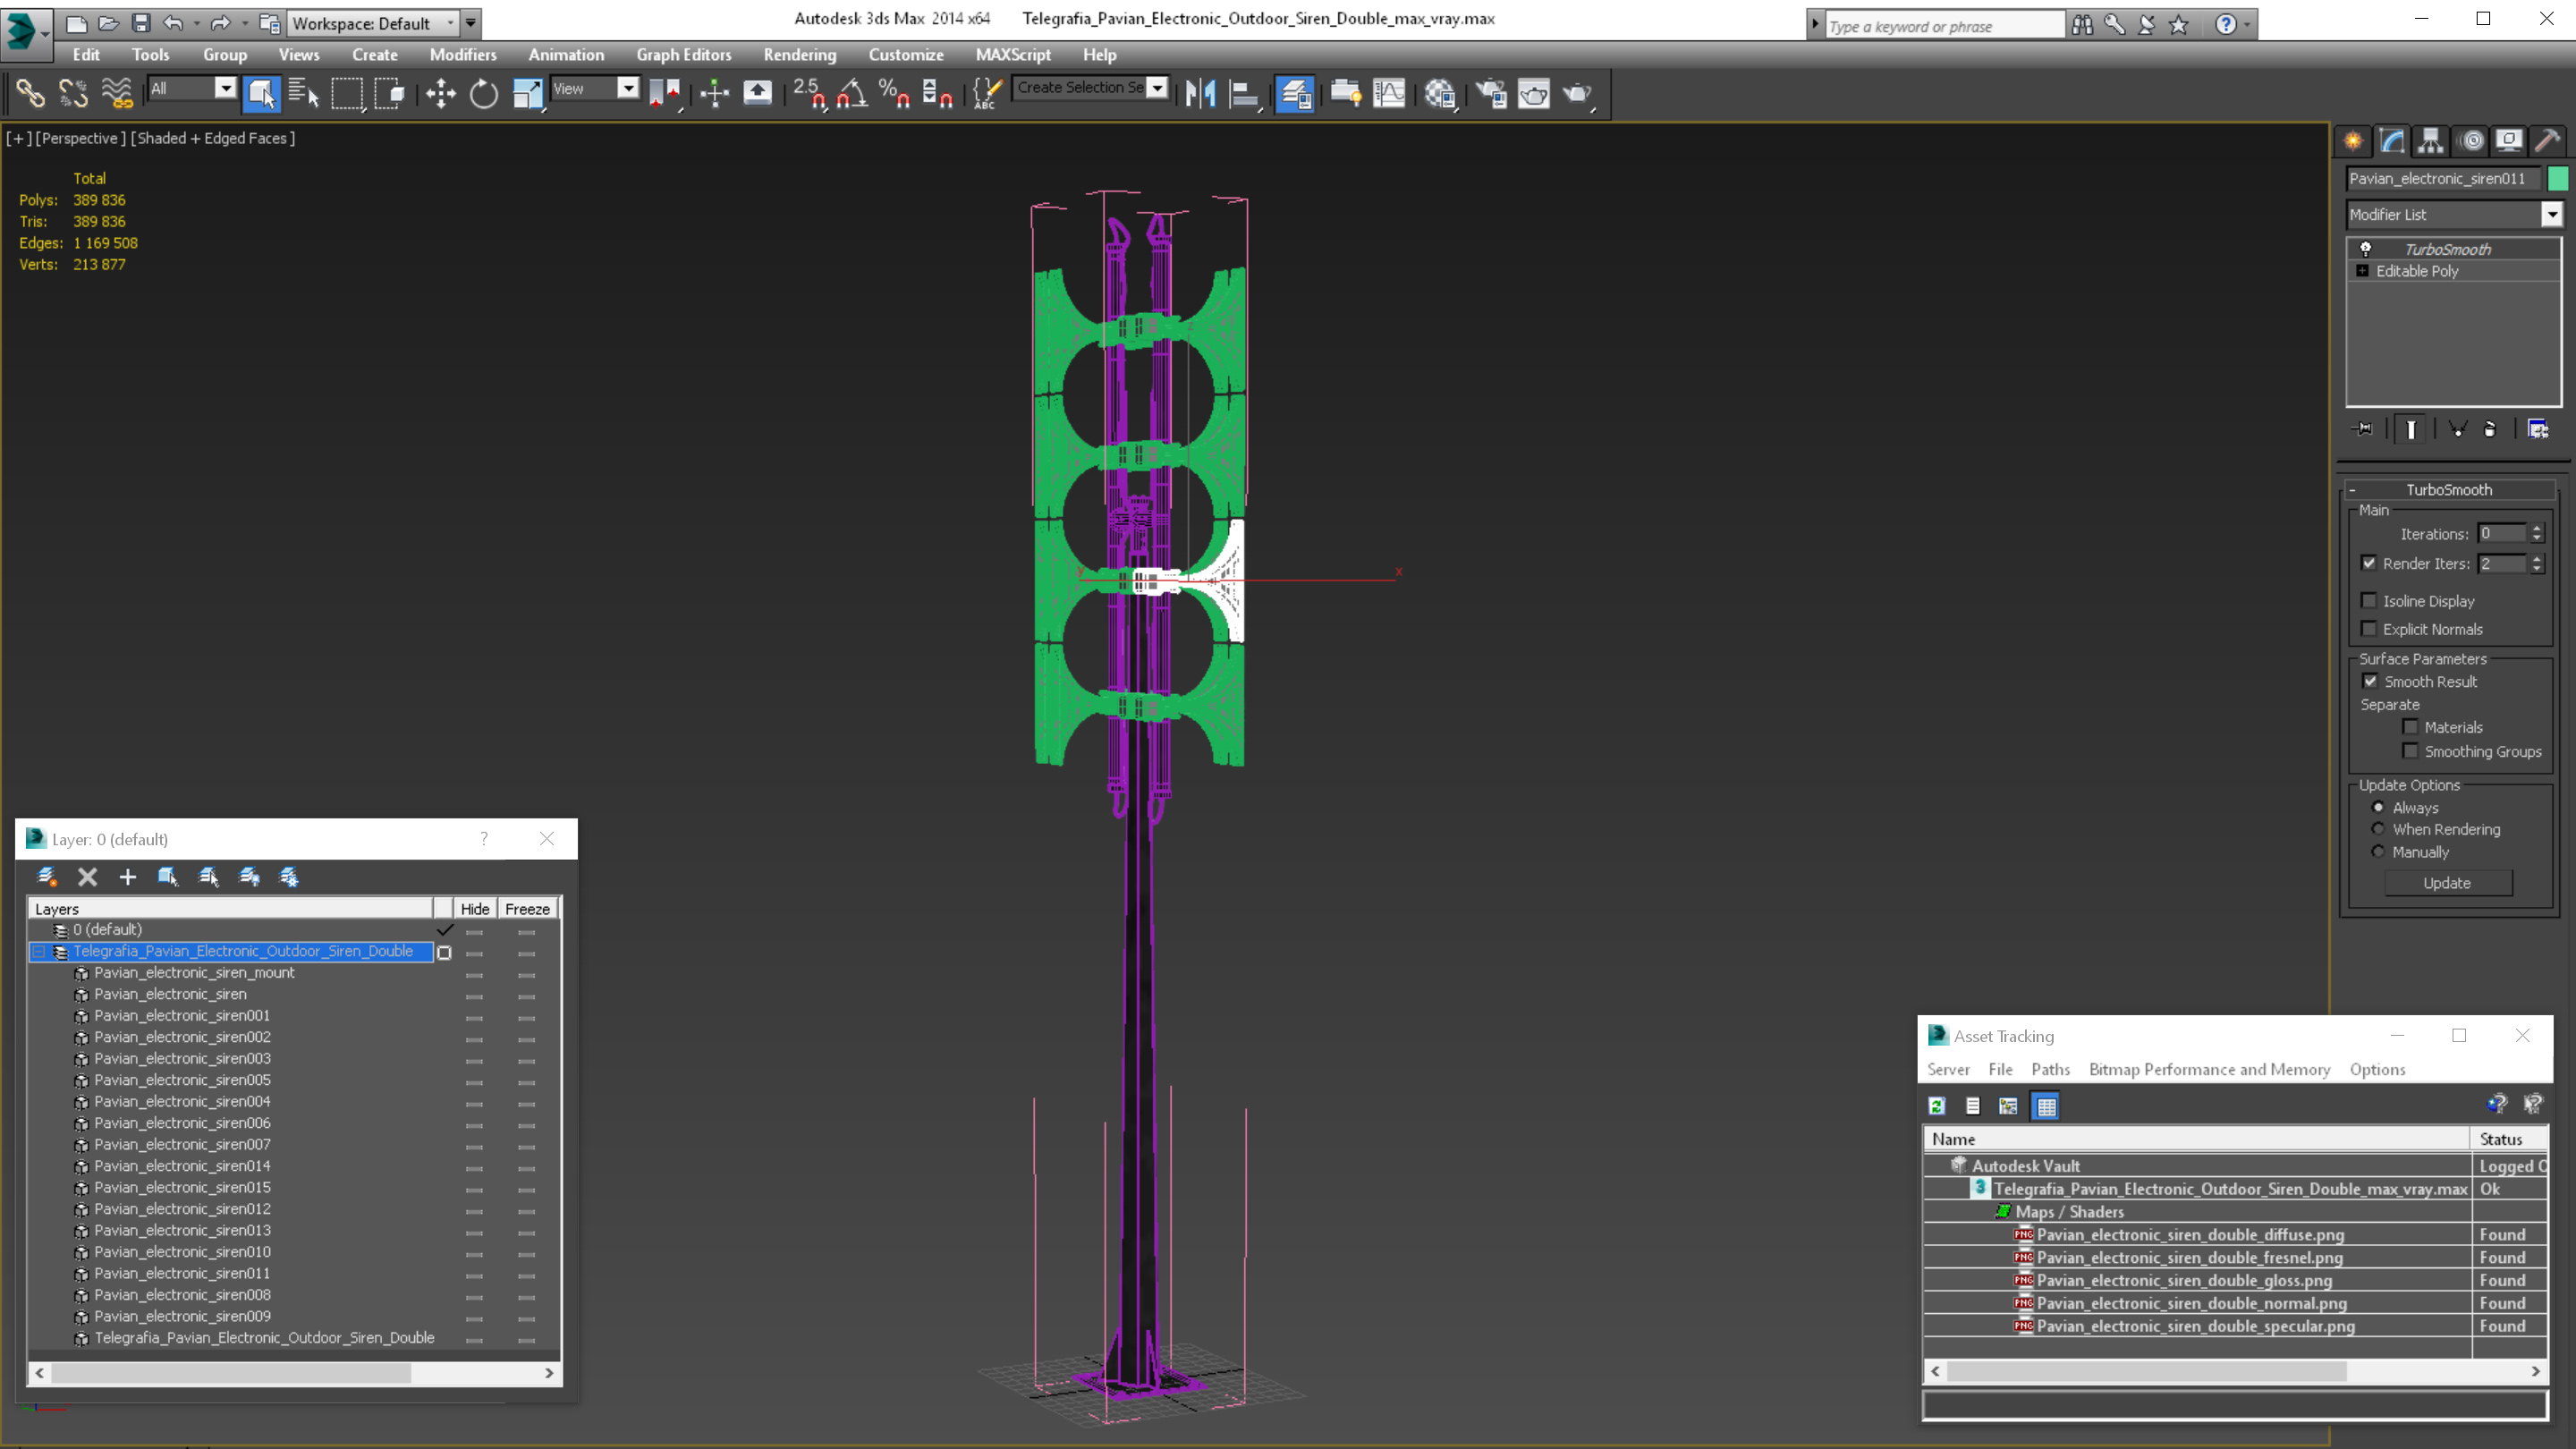
Task: Toggle the Explicit Normals checkbox
Action: point(2369,629)
